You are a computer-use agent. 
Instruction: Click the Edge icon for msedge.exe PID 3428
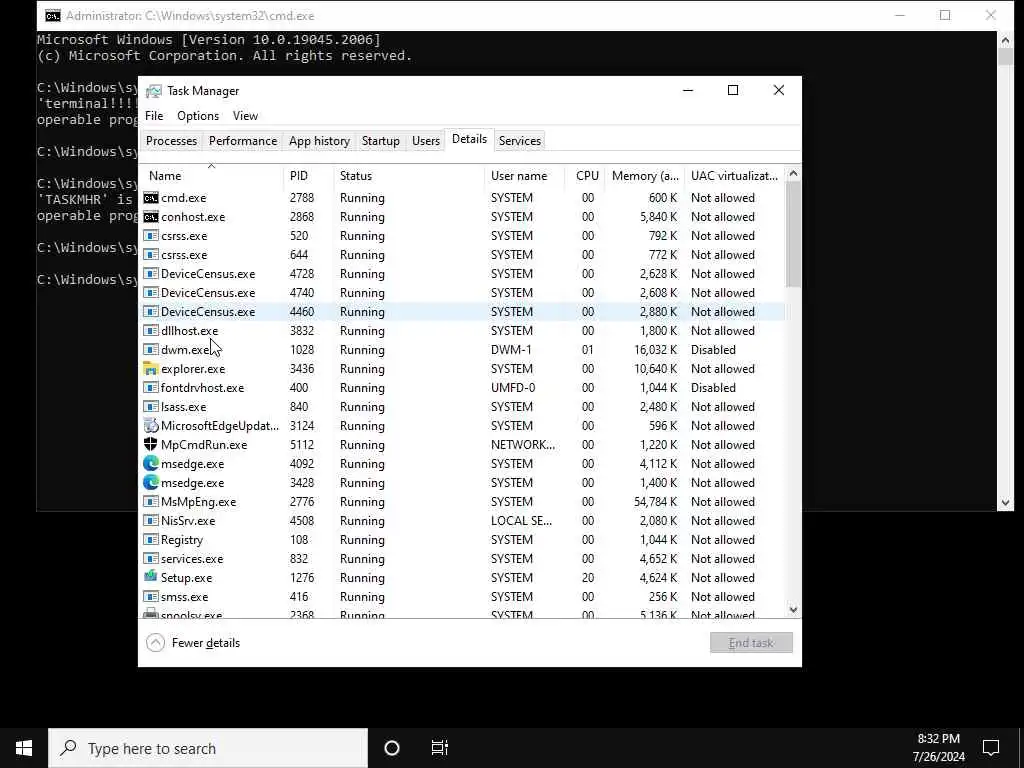(x=151, y=483)
